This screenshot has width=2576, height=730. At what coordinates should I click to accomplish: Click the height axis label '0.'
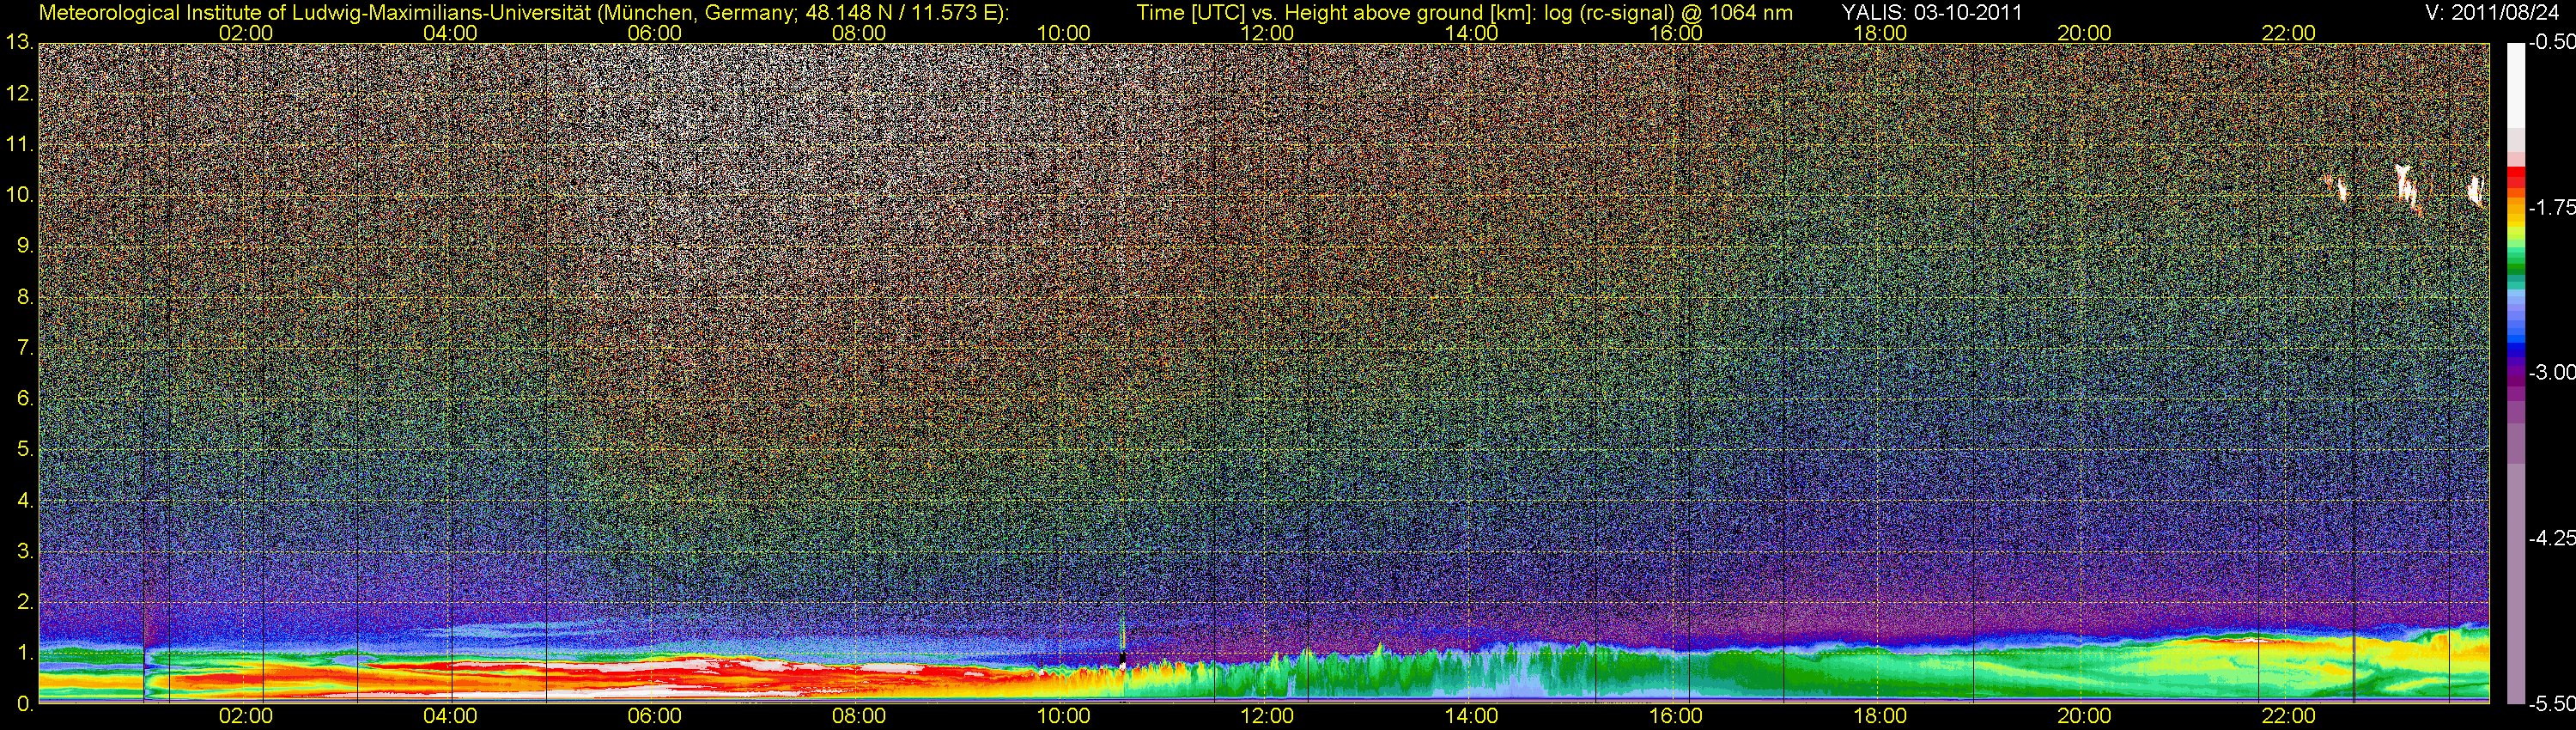[24, 704]
